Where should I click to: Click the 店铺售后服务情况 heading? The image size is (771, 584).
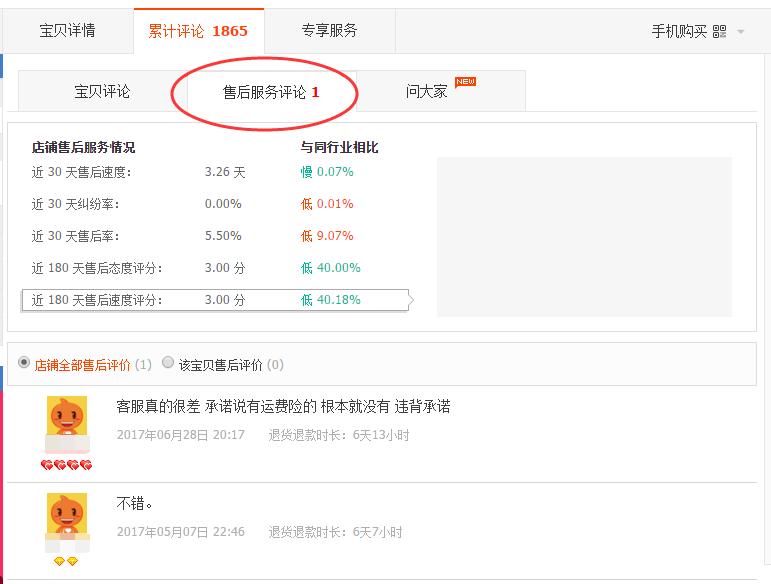[x=84, y=147]
